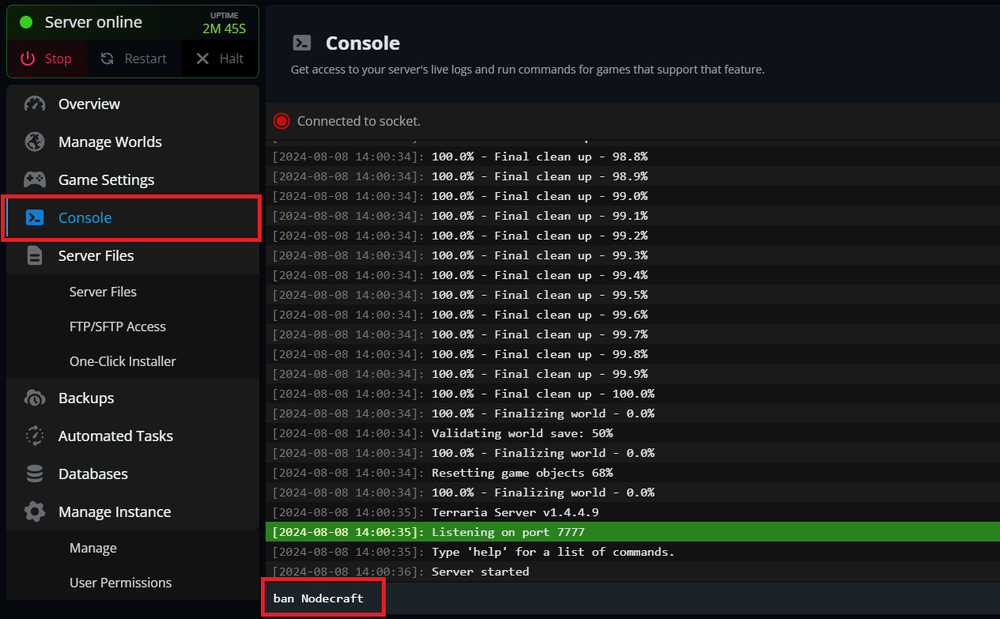Click the red socket connection indicator
1000x619 pixels.
point(281,120)
